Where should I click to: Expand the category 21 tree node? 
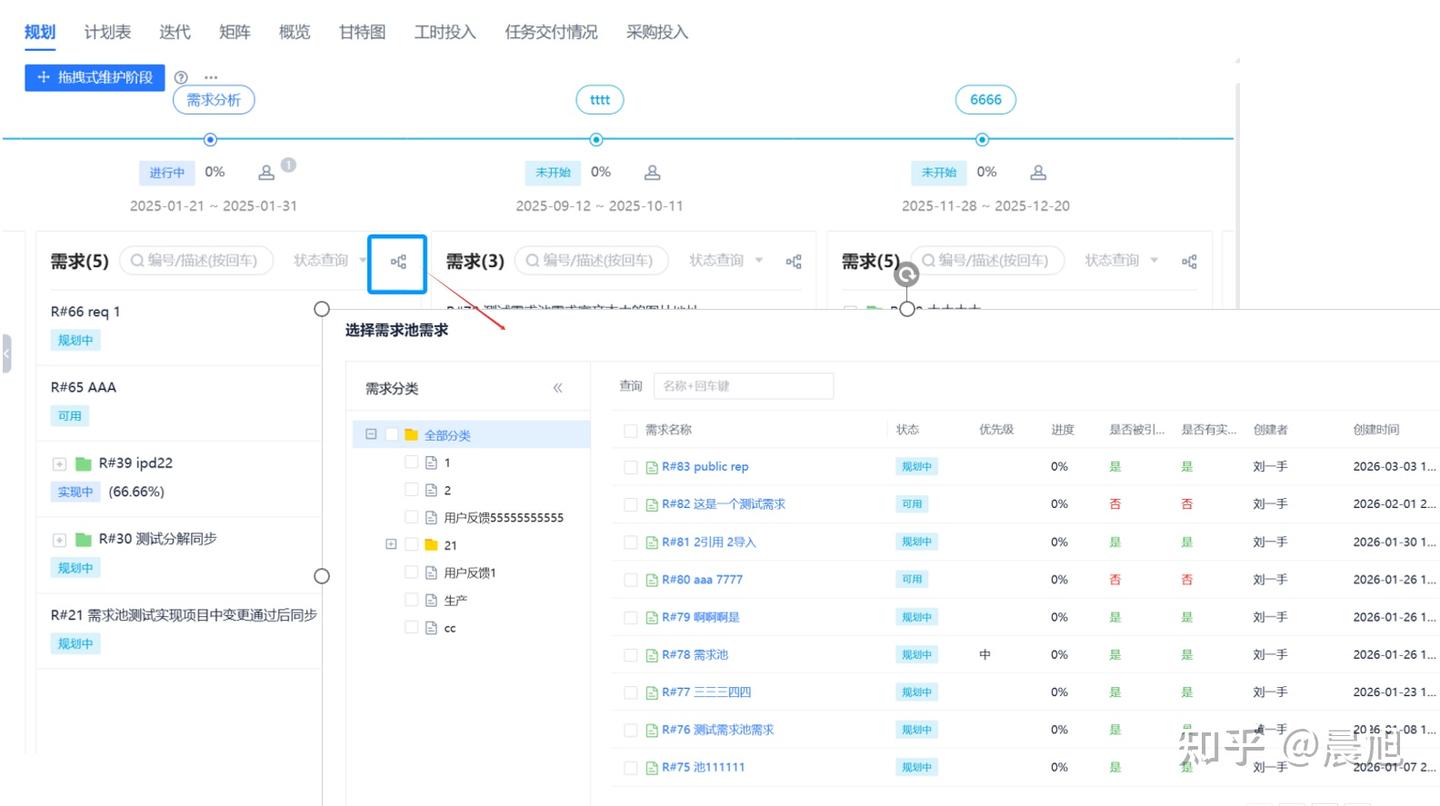tap(391, 545)
